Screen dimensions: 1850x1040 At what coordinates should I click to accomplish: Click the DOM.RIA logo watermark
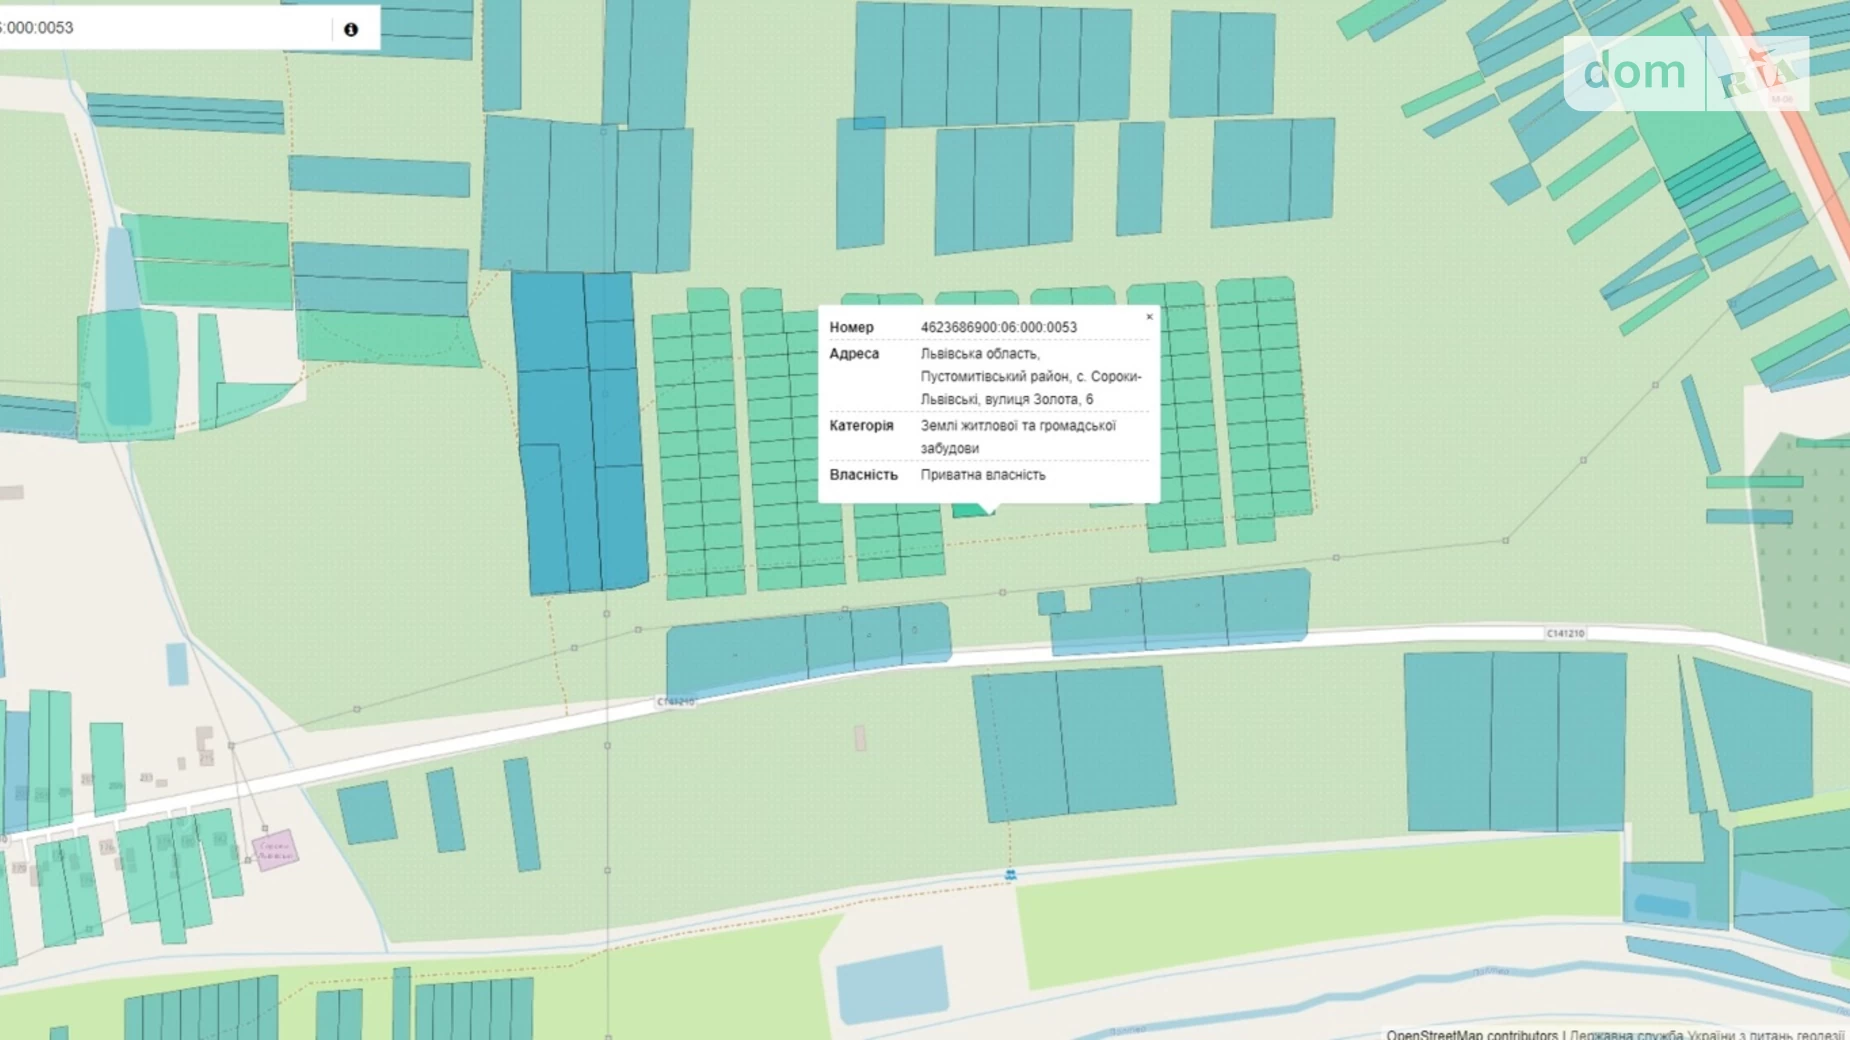pyautogui.click(x=1686, y=73)
